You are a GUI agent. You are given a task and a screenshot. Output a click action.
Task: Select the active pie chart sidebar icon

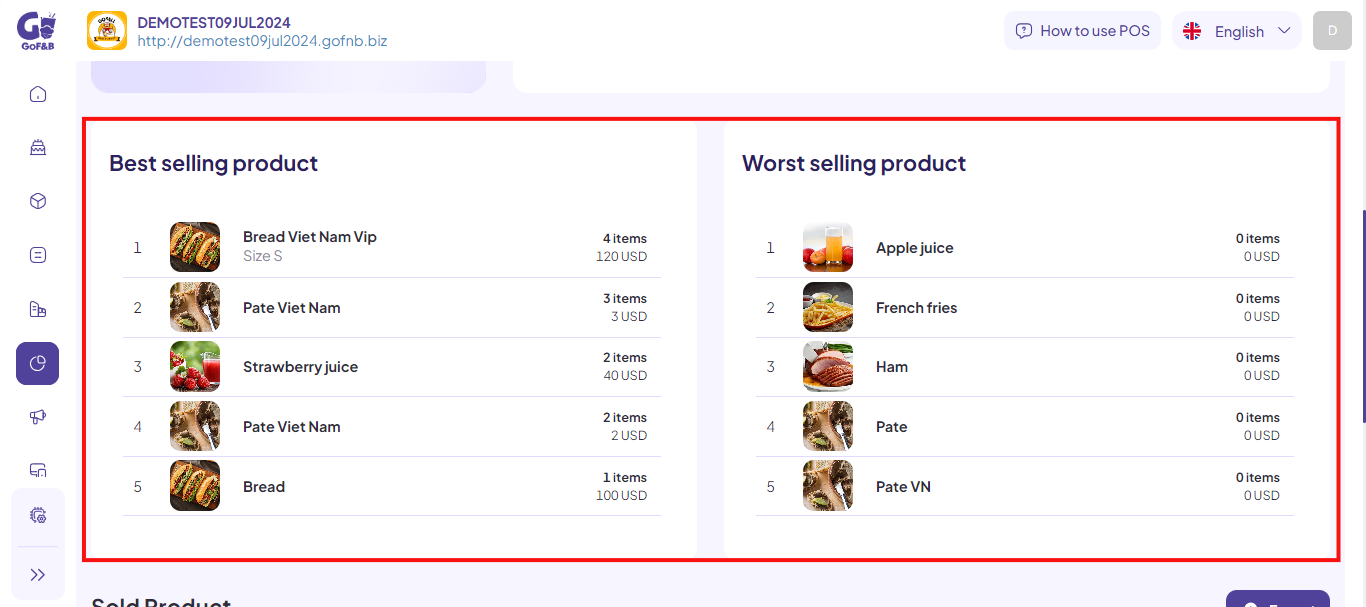[x=38, y=363]
